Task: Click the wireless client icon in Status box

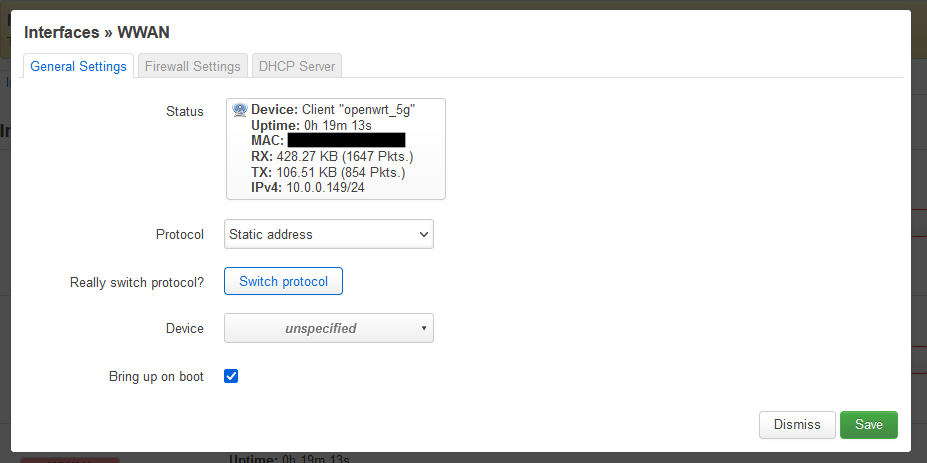Action: [240, 109]
